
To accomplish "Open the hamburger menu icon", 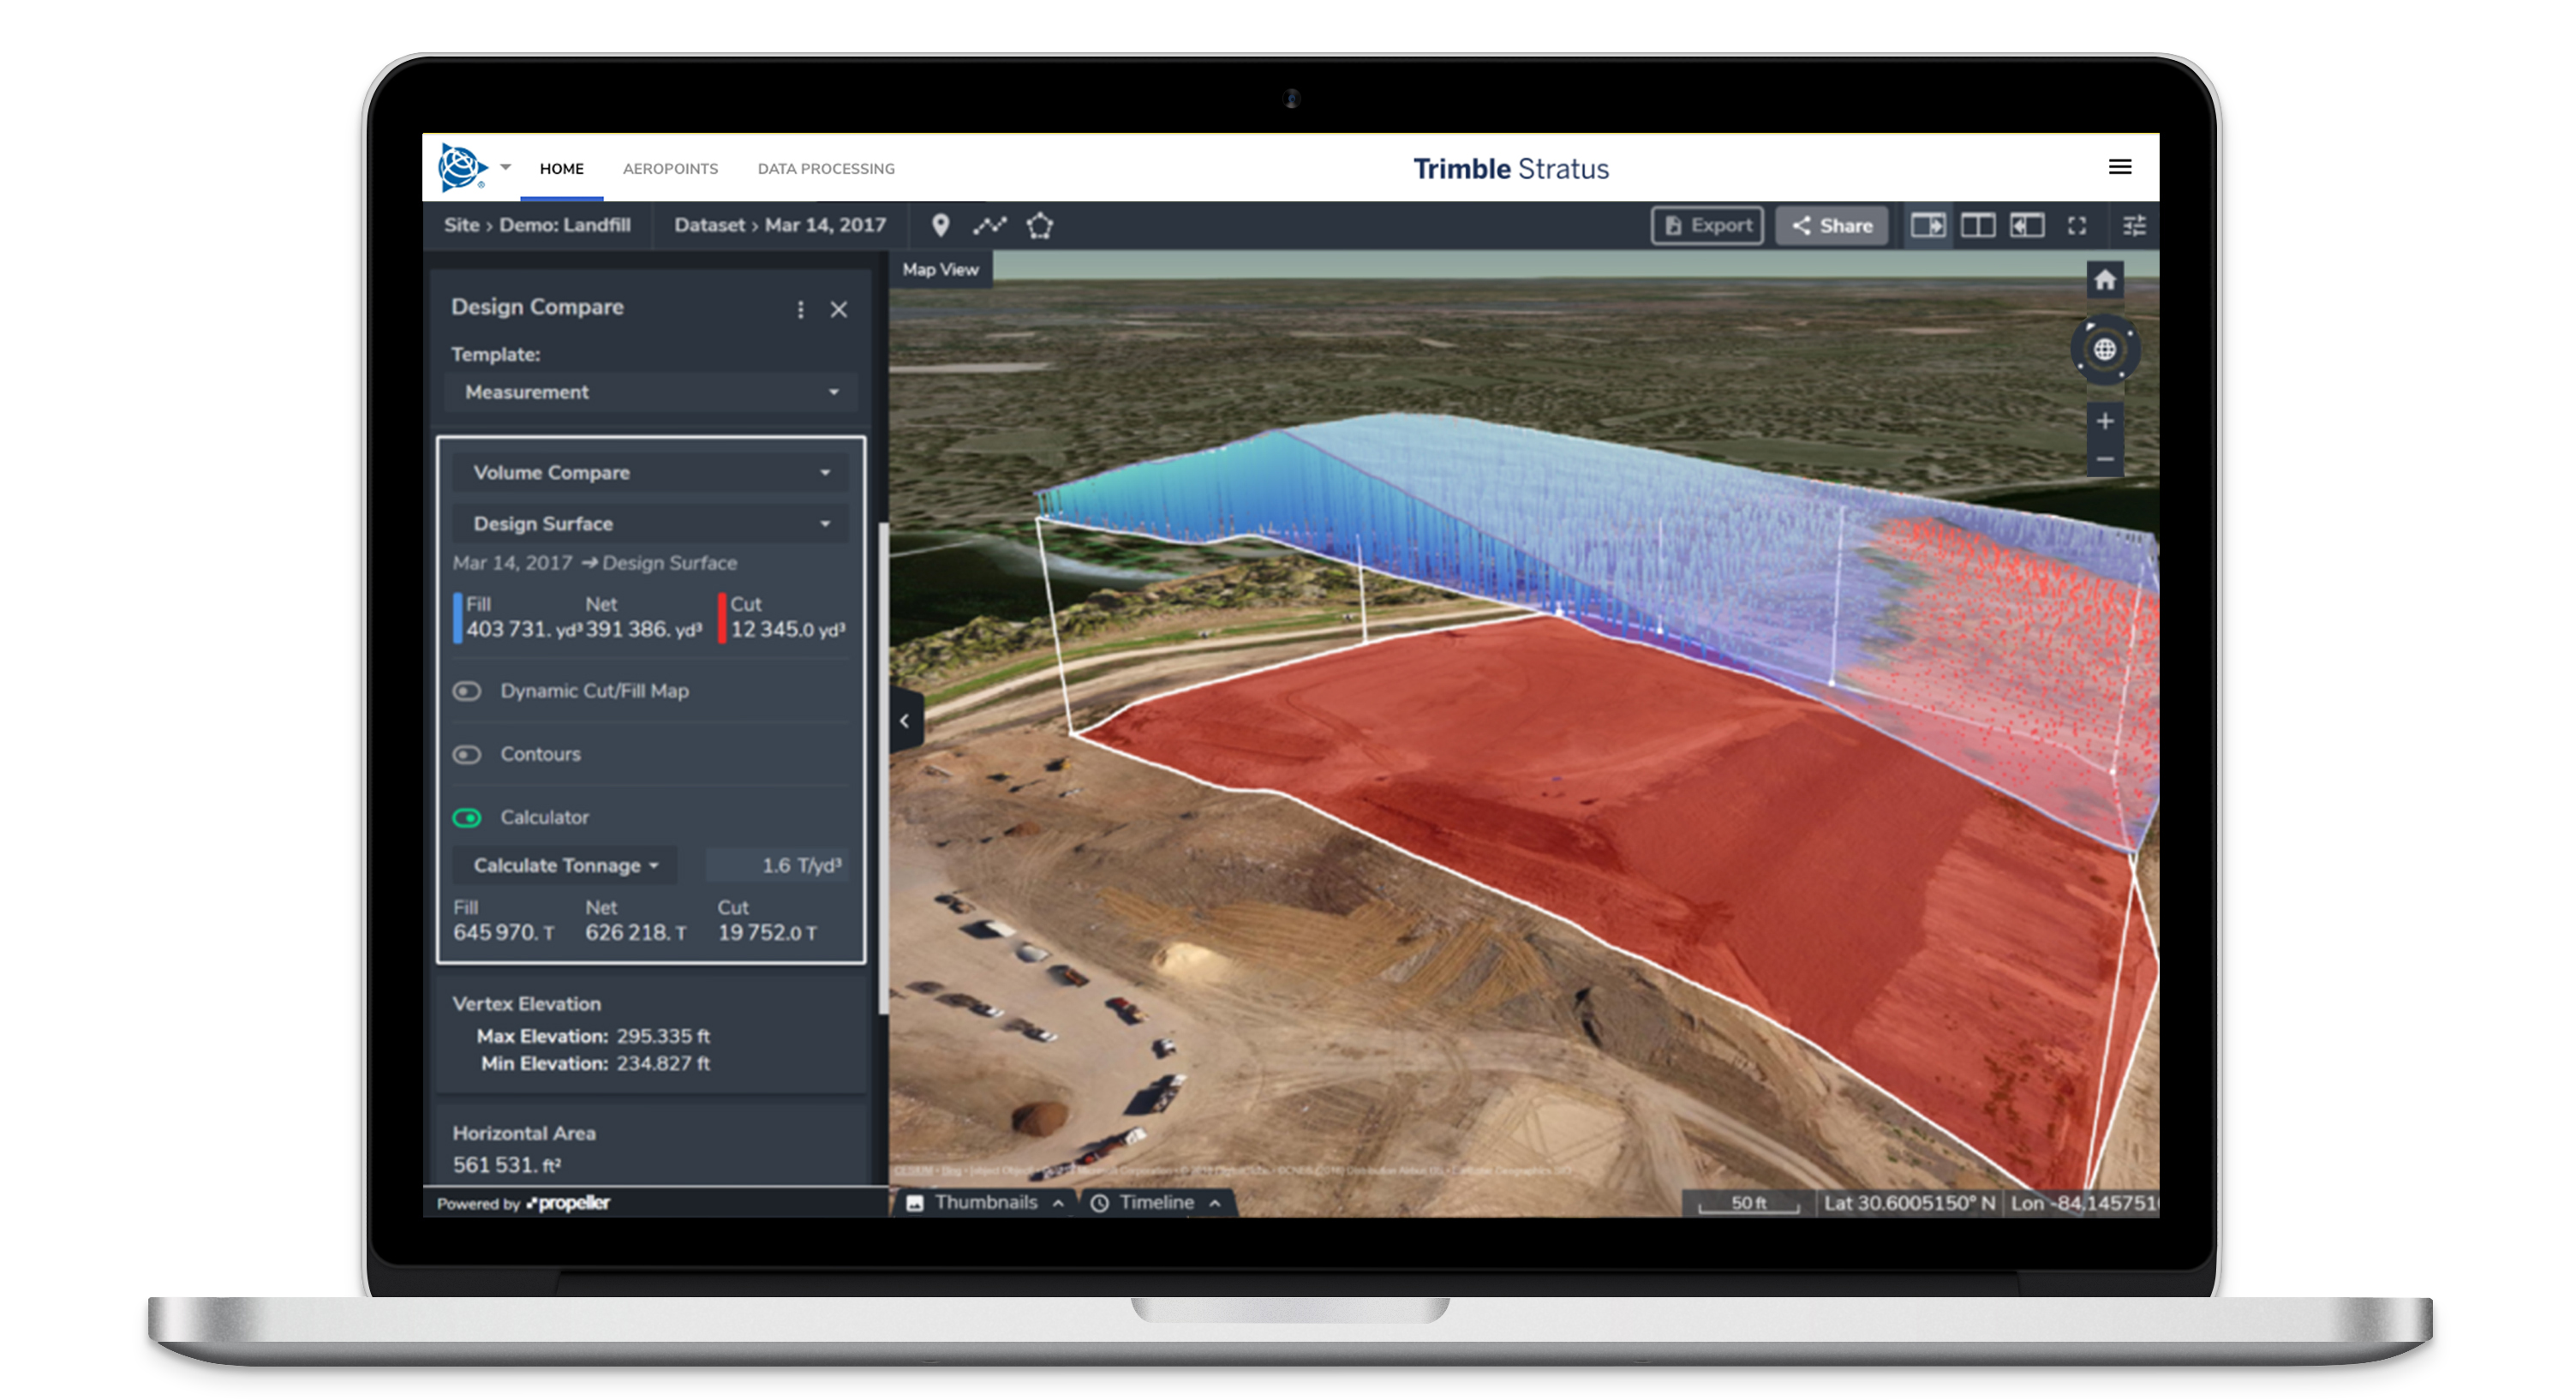I will tap(2119, 167).
